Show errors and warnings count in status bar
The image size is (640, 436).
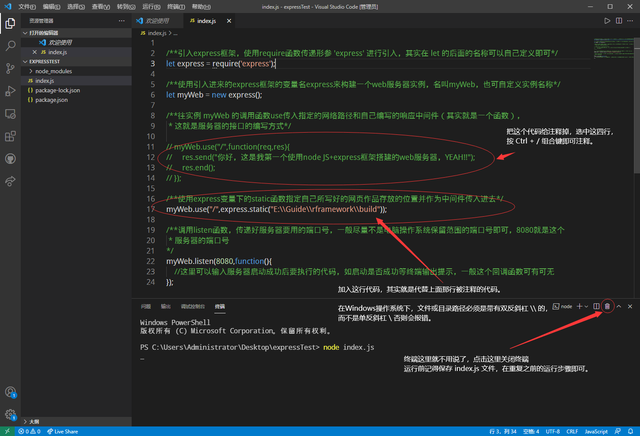coord(29,432)
